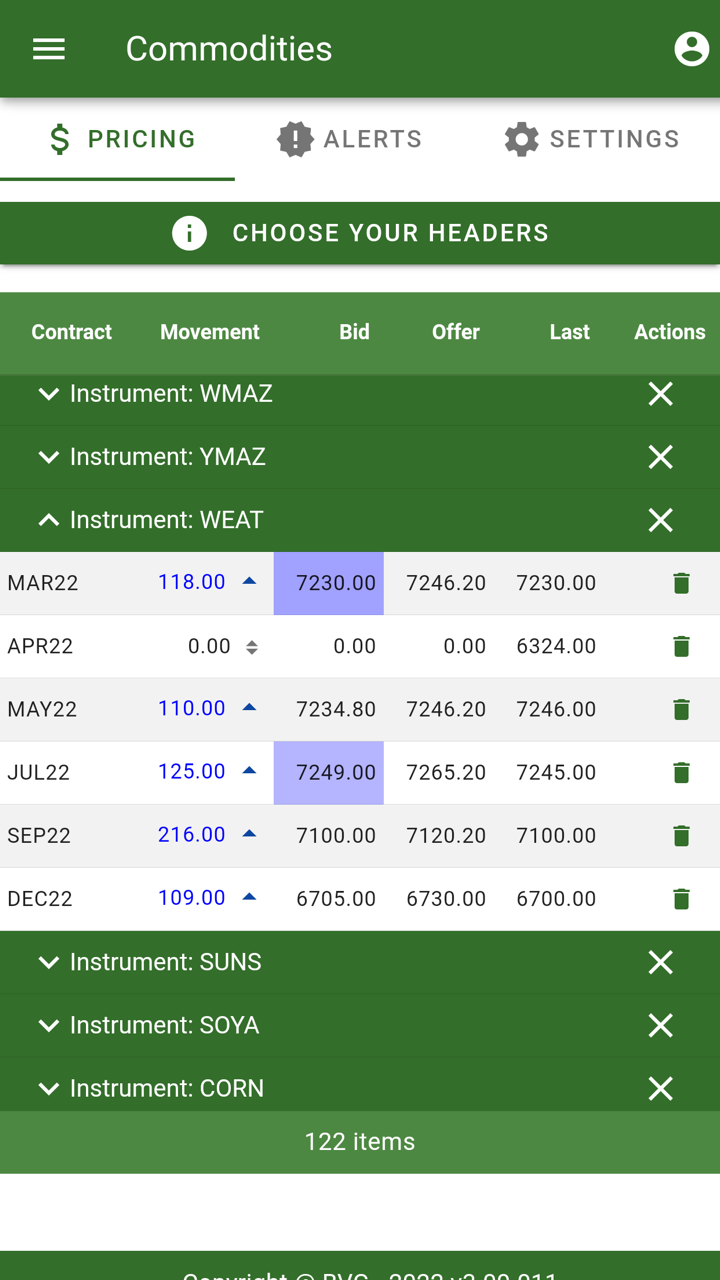The image size is (720, 1280).
Task: Remove the WEAT instrument group
Action: pos(660,520)
